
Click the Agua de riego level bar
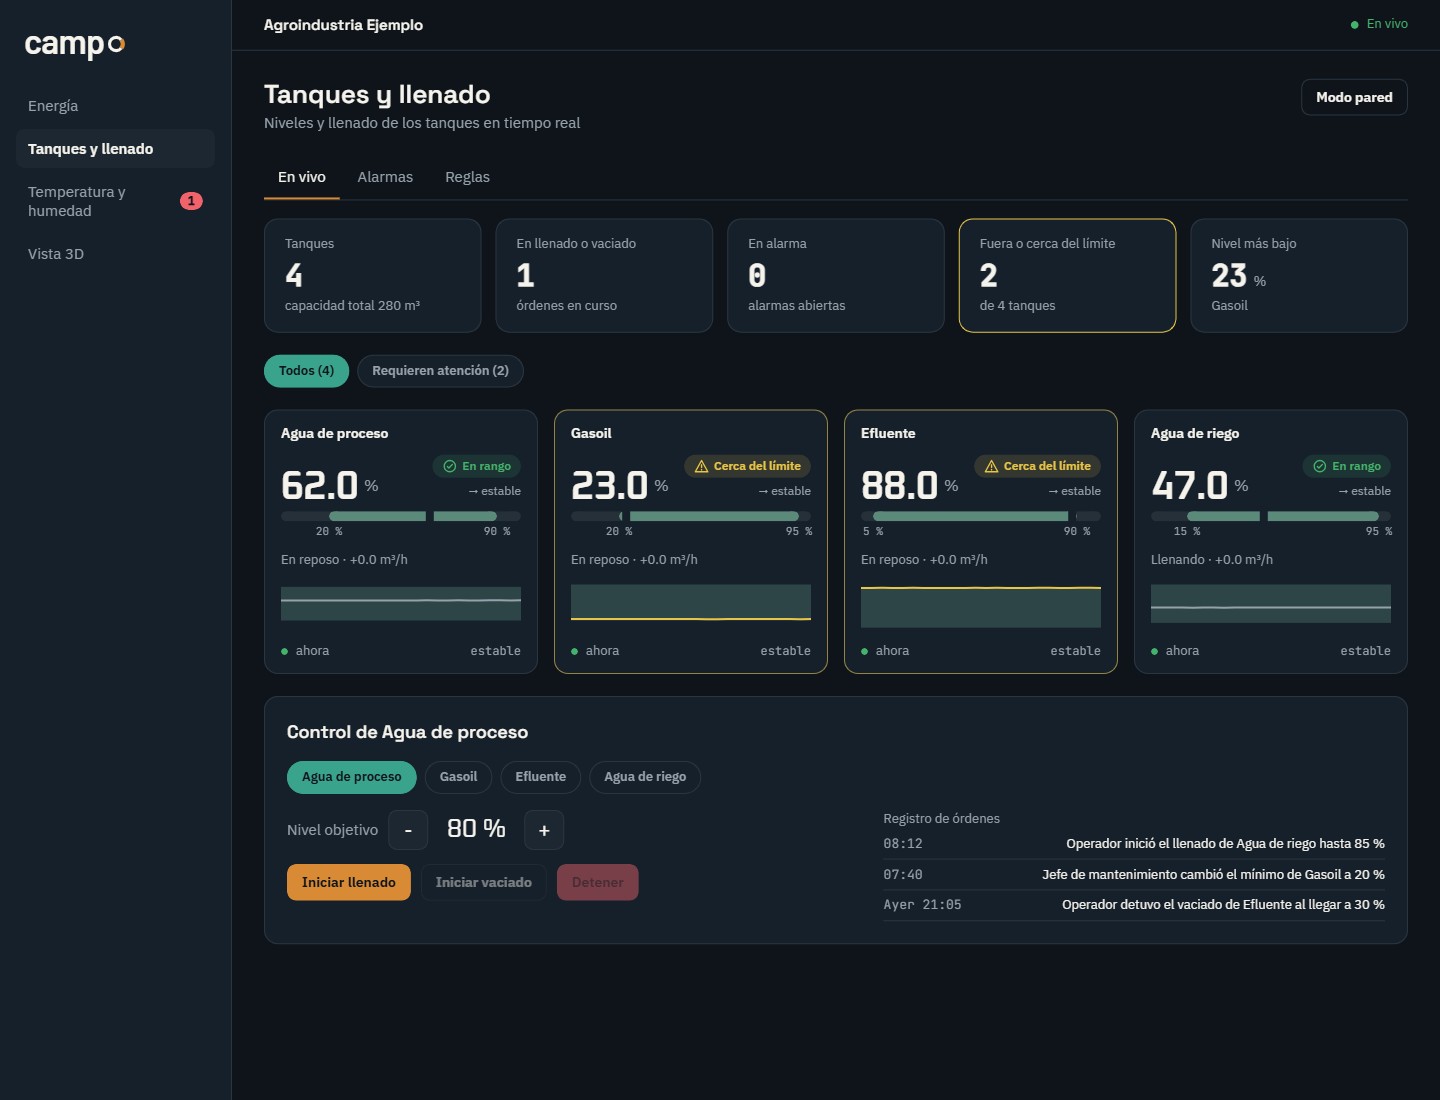pos(1271,516)
